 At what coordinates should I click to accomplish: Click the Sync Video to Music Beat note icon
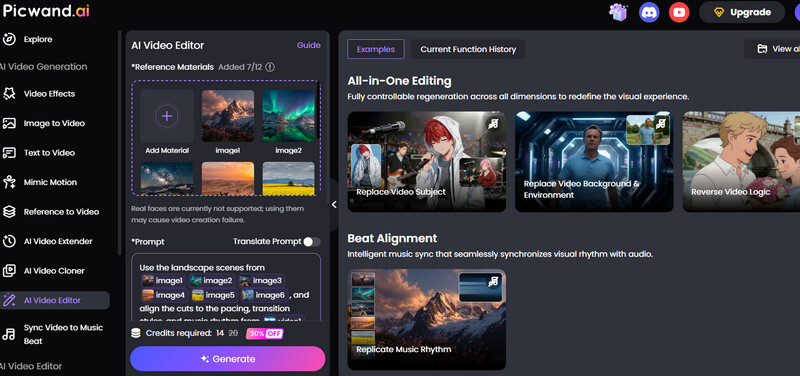[9, 334]
